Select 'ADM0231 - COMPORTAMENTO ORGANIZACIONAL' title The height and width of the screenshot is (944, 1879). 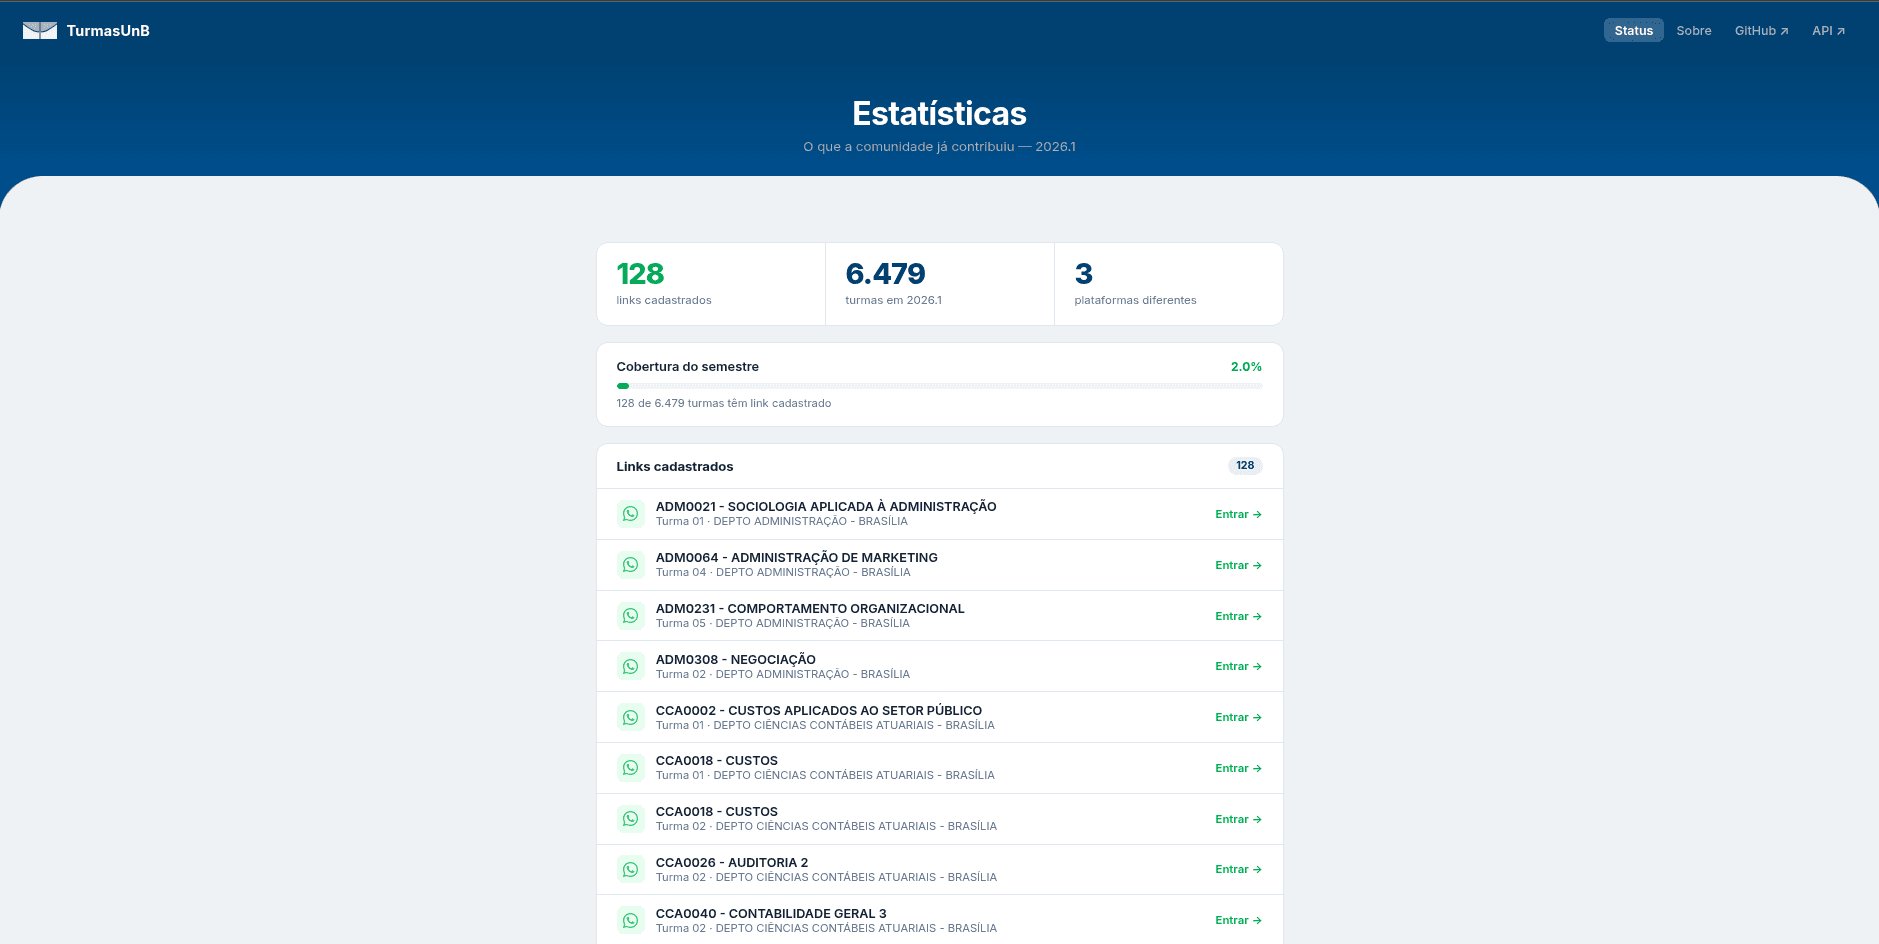(810, 609)
